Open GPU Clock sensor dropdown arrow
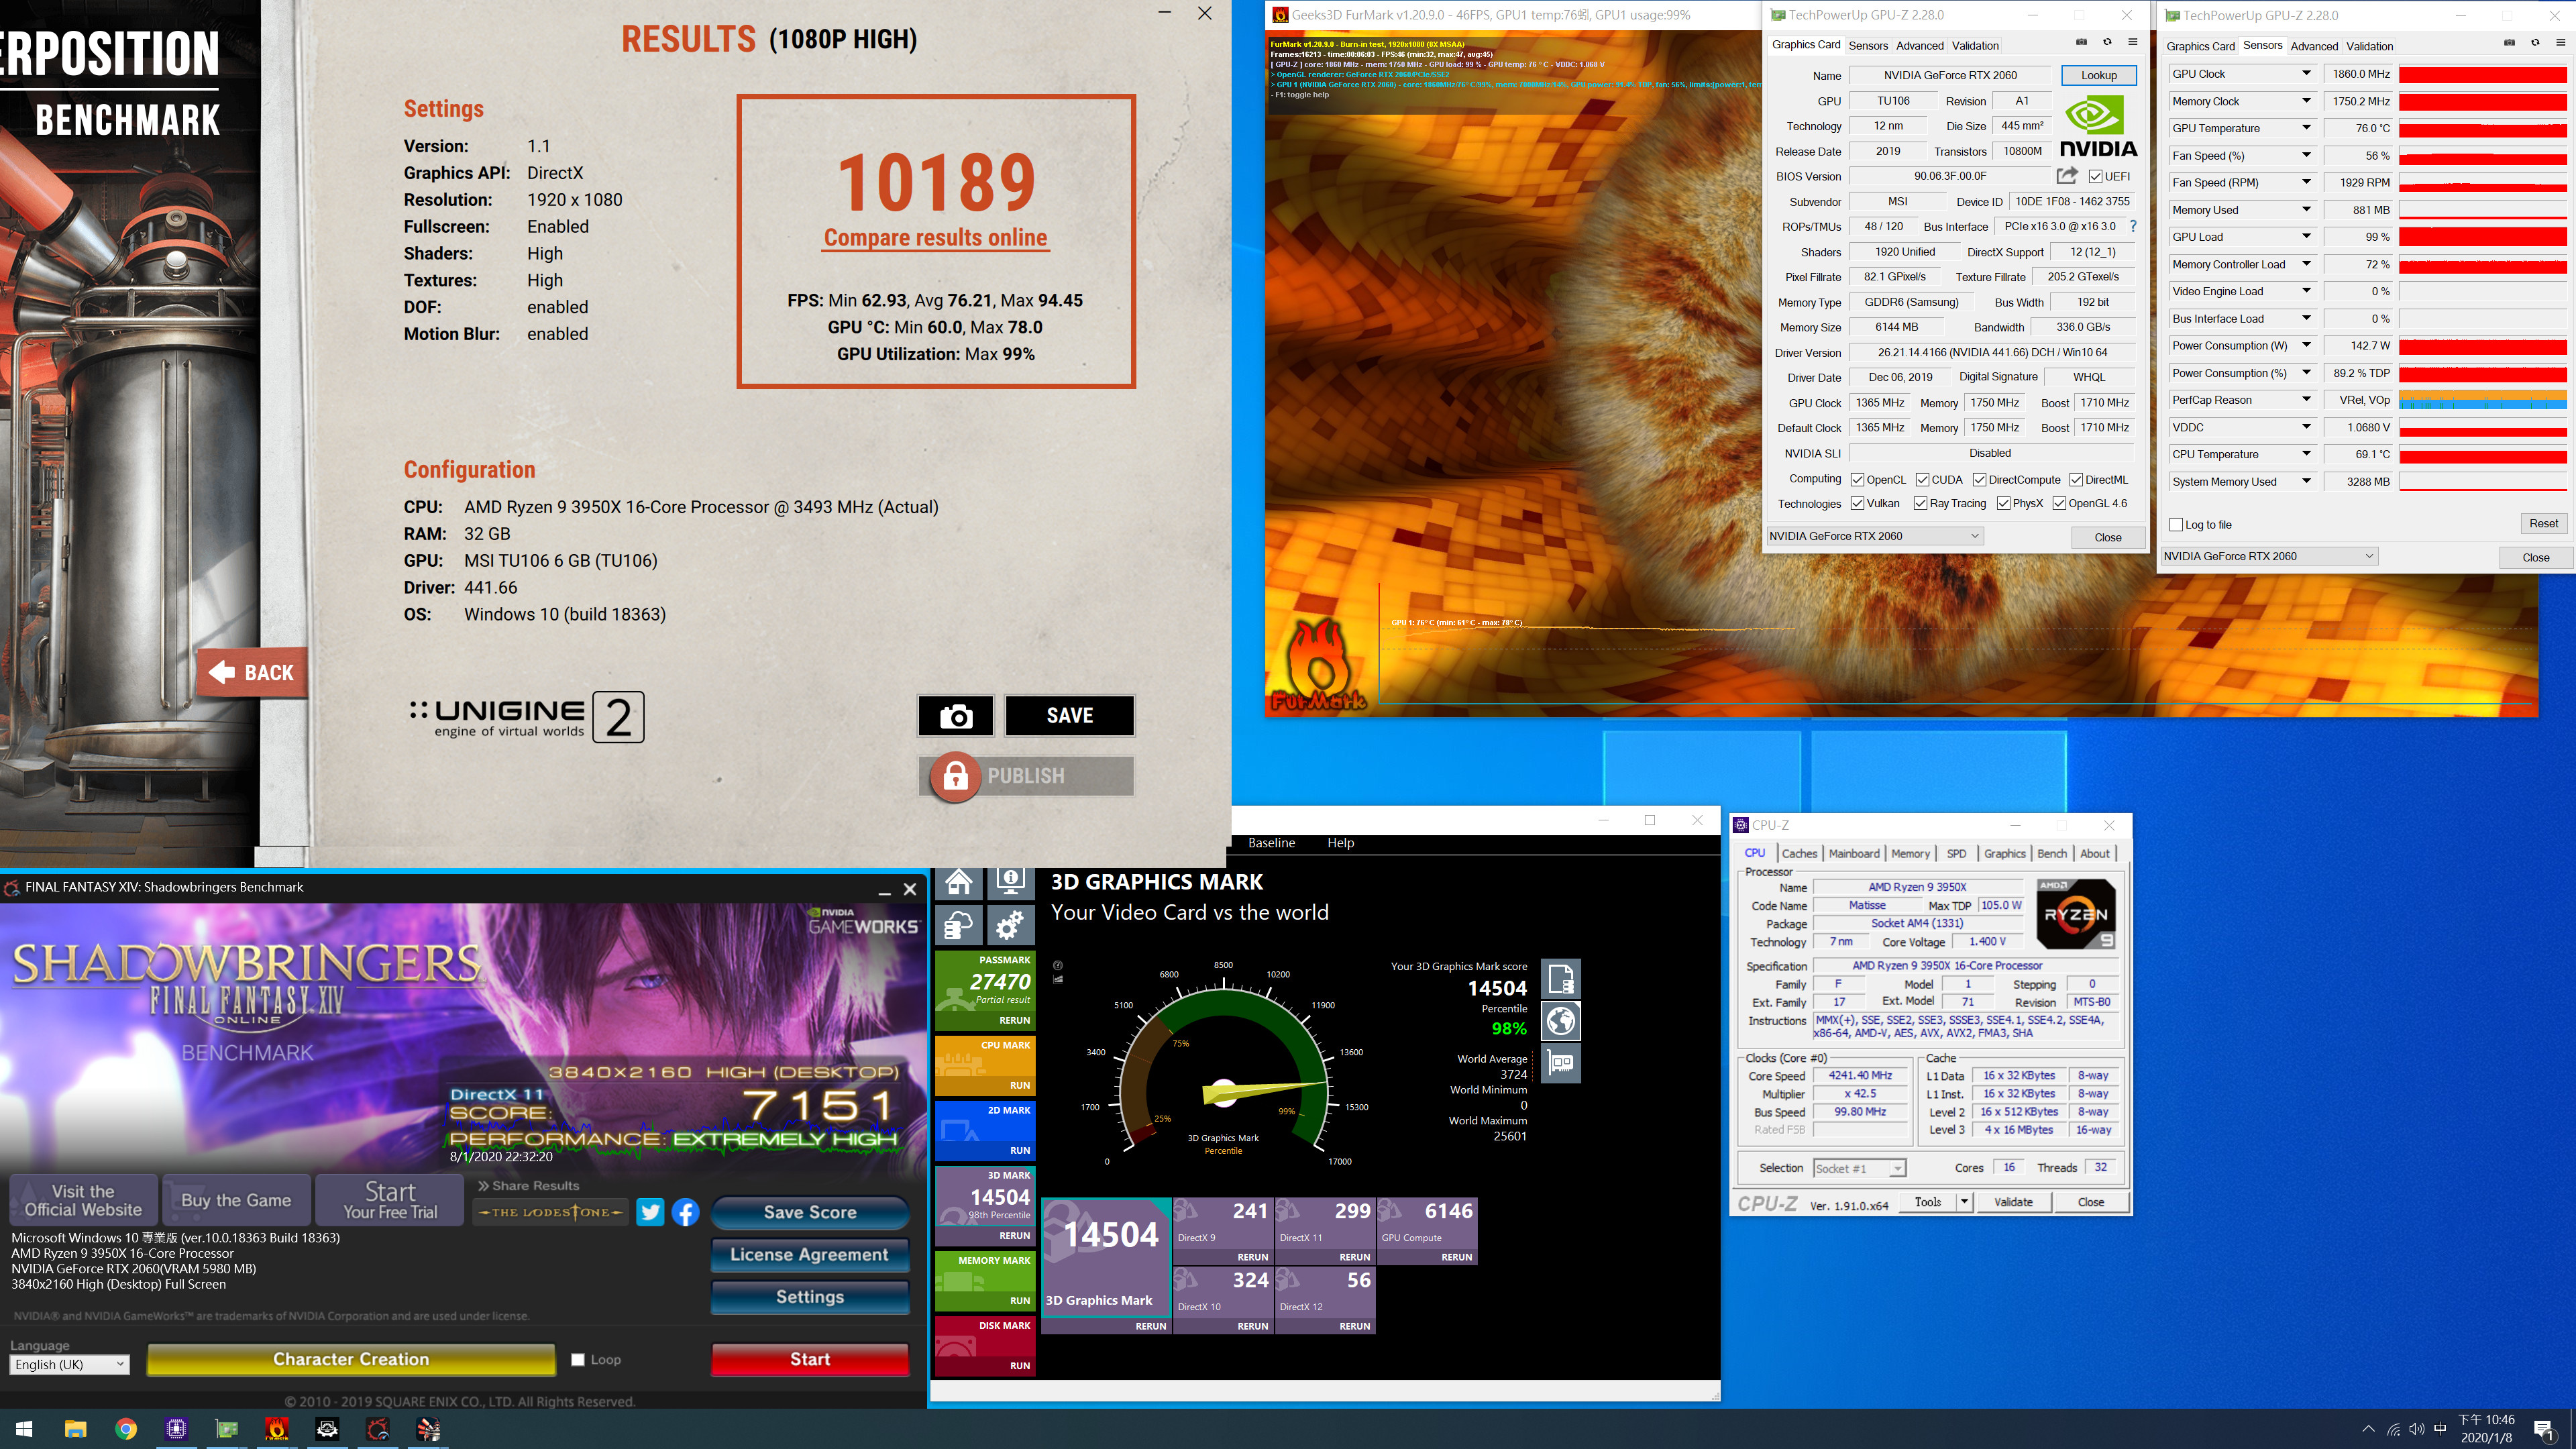 tap(2306, 73)
